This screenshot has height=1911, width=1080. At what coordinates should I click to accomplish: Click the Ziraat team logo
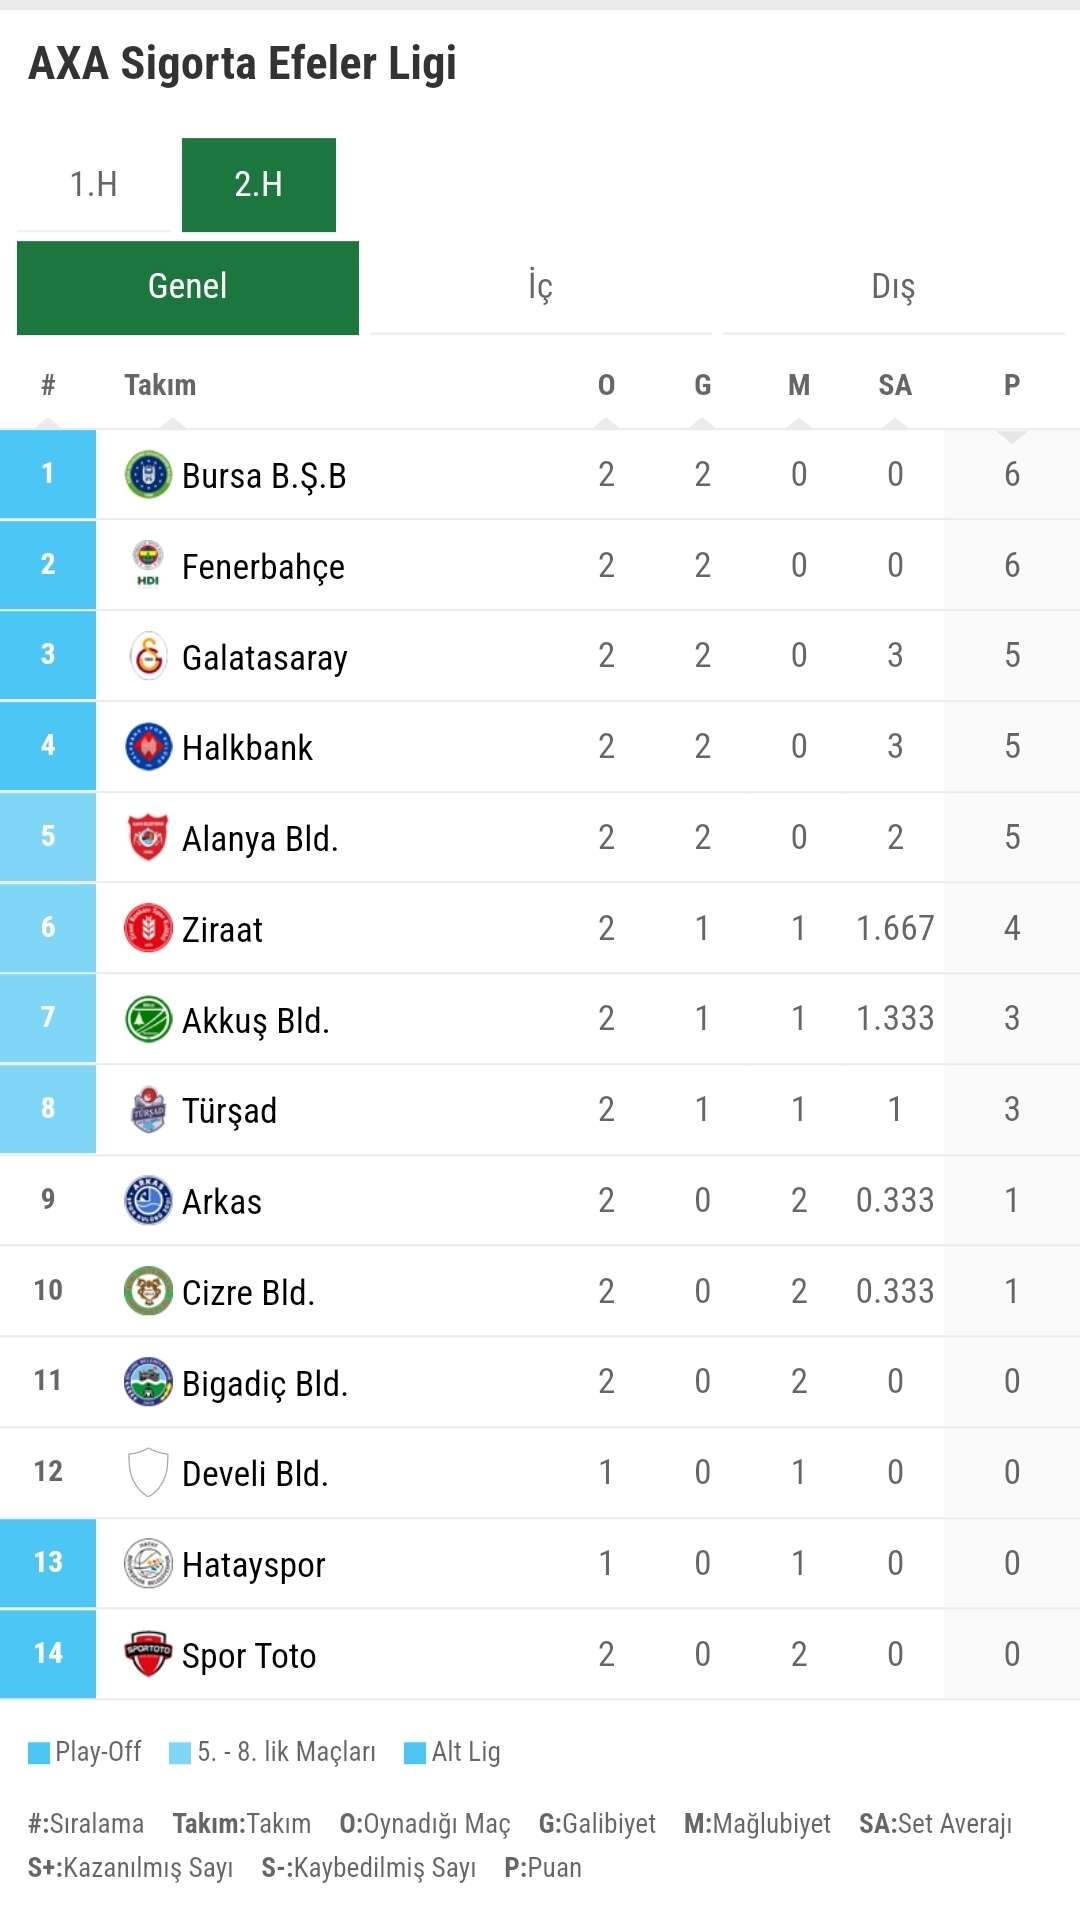click(148, 928)
